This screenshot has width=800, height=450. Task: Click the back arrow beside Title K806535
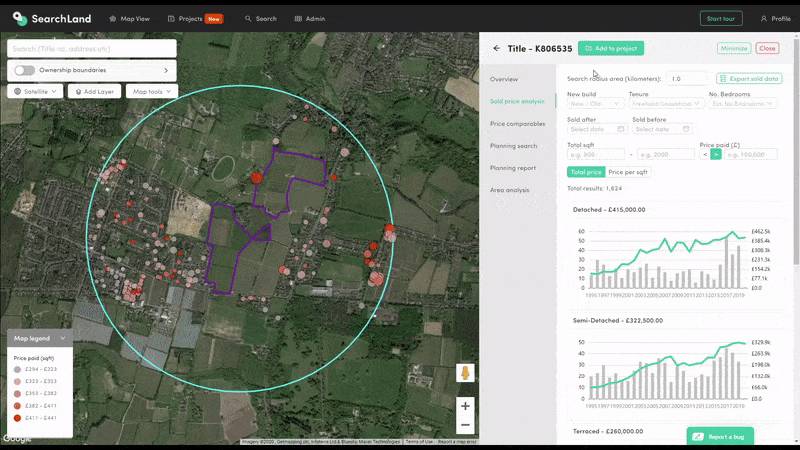coord(497,48)
